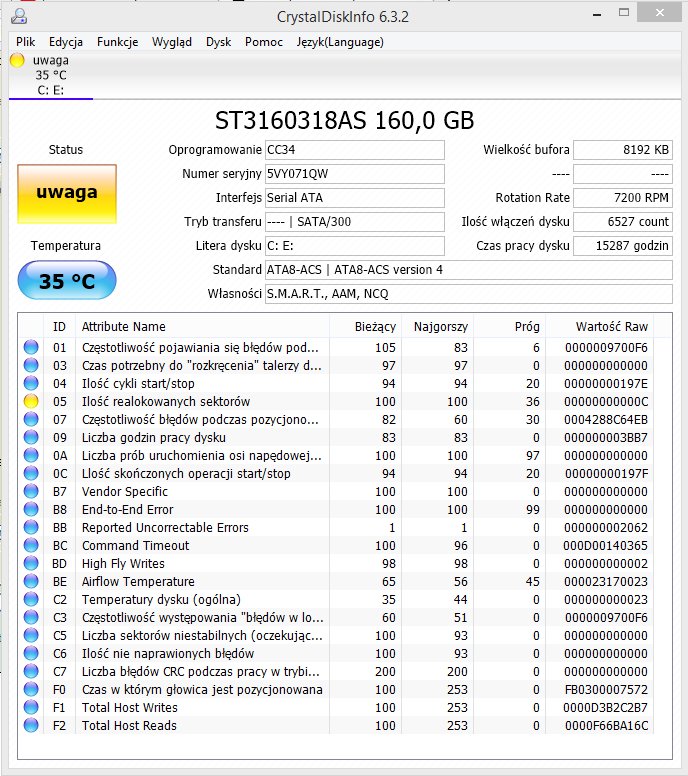Click the blue status icon for attribute 01
Screen dimensions: 688x776
tap(31, 347)
